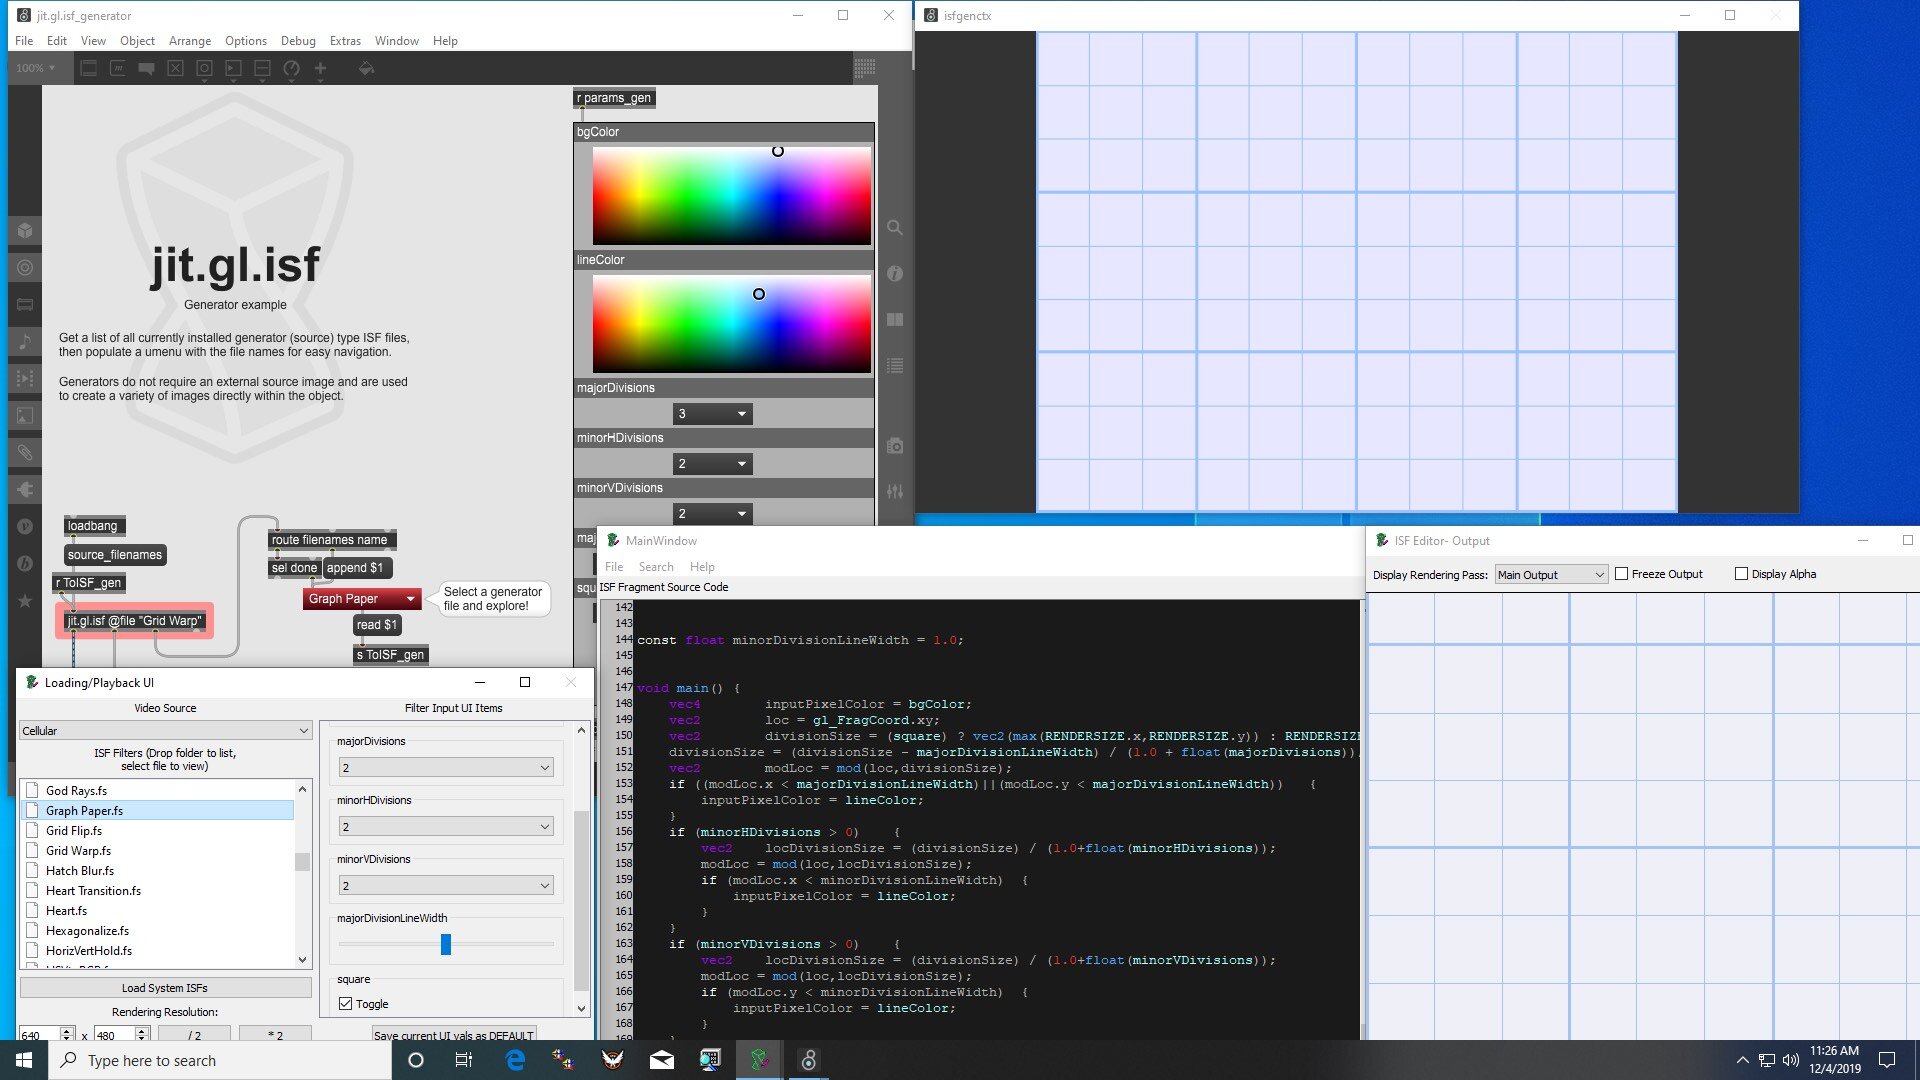The width and height of the screenshot is (1920, 1080).
Task: Click the ISF Editor zoom/search icon
Action: 895,229
